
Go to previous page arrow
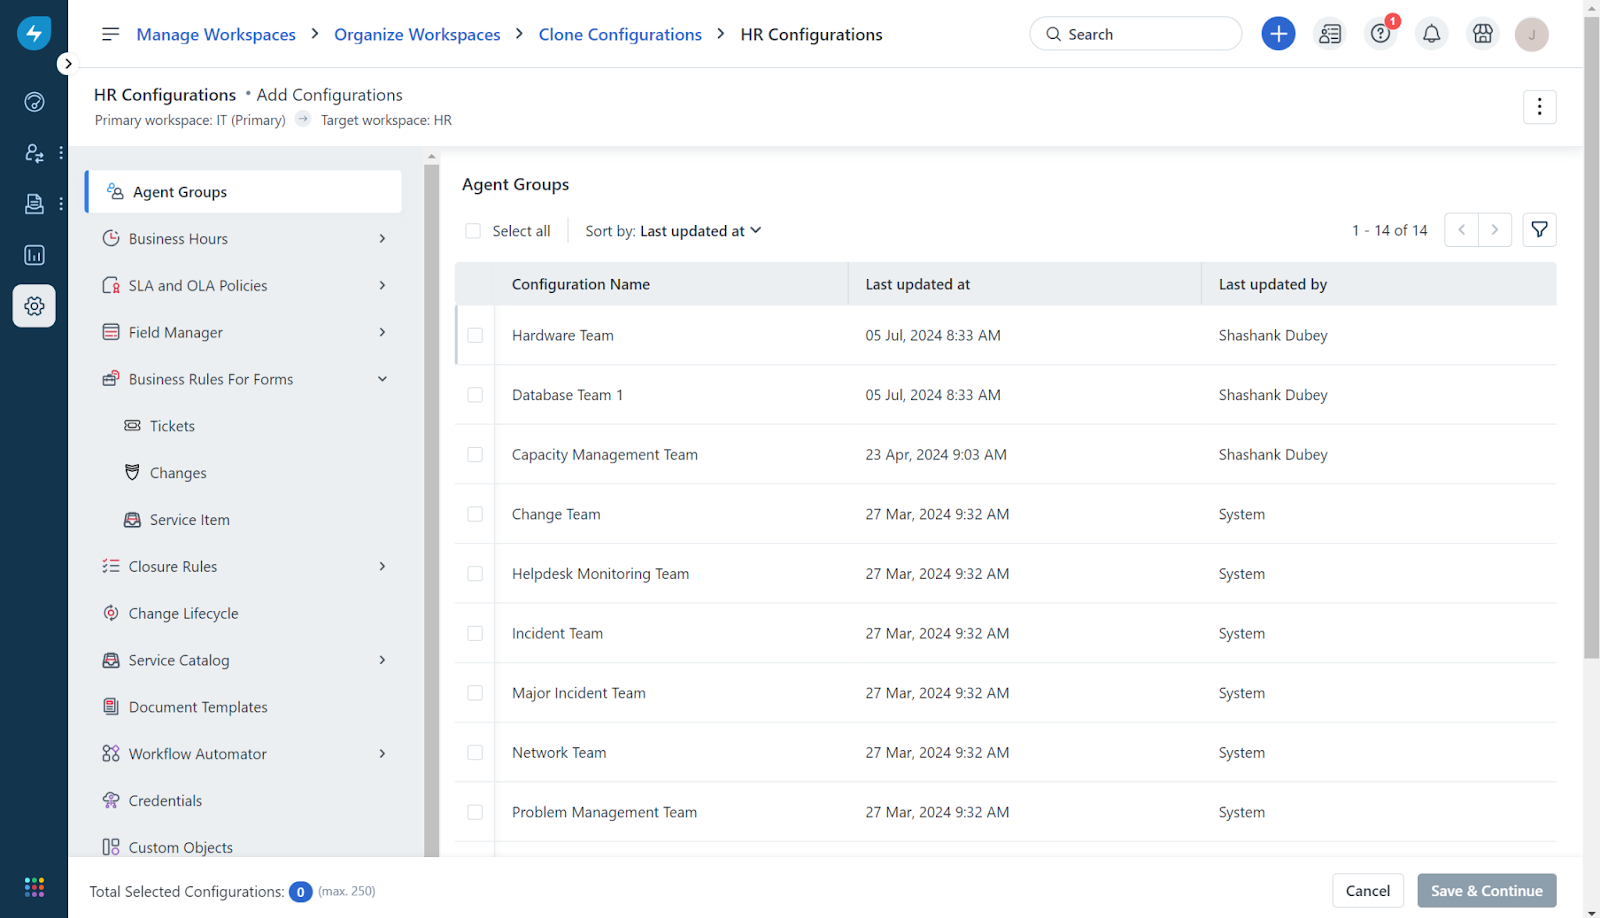pyautogui.click(x=1461, y=230)
